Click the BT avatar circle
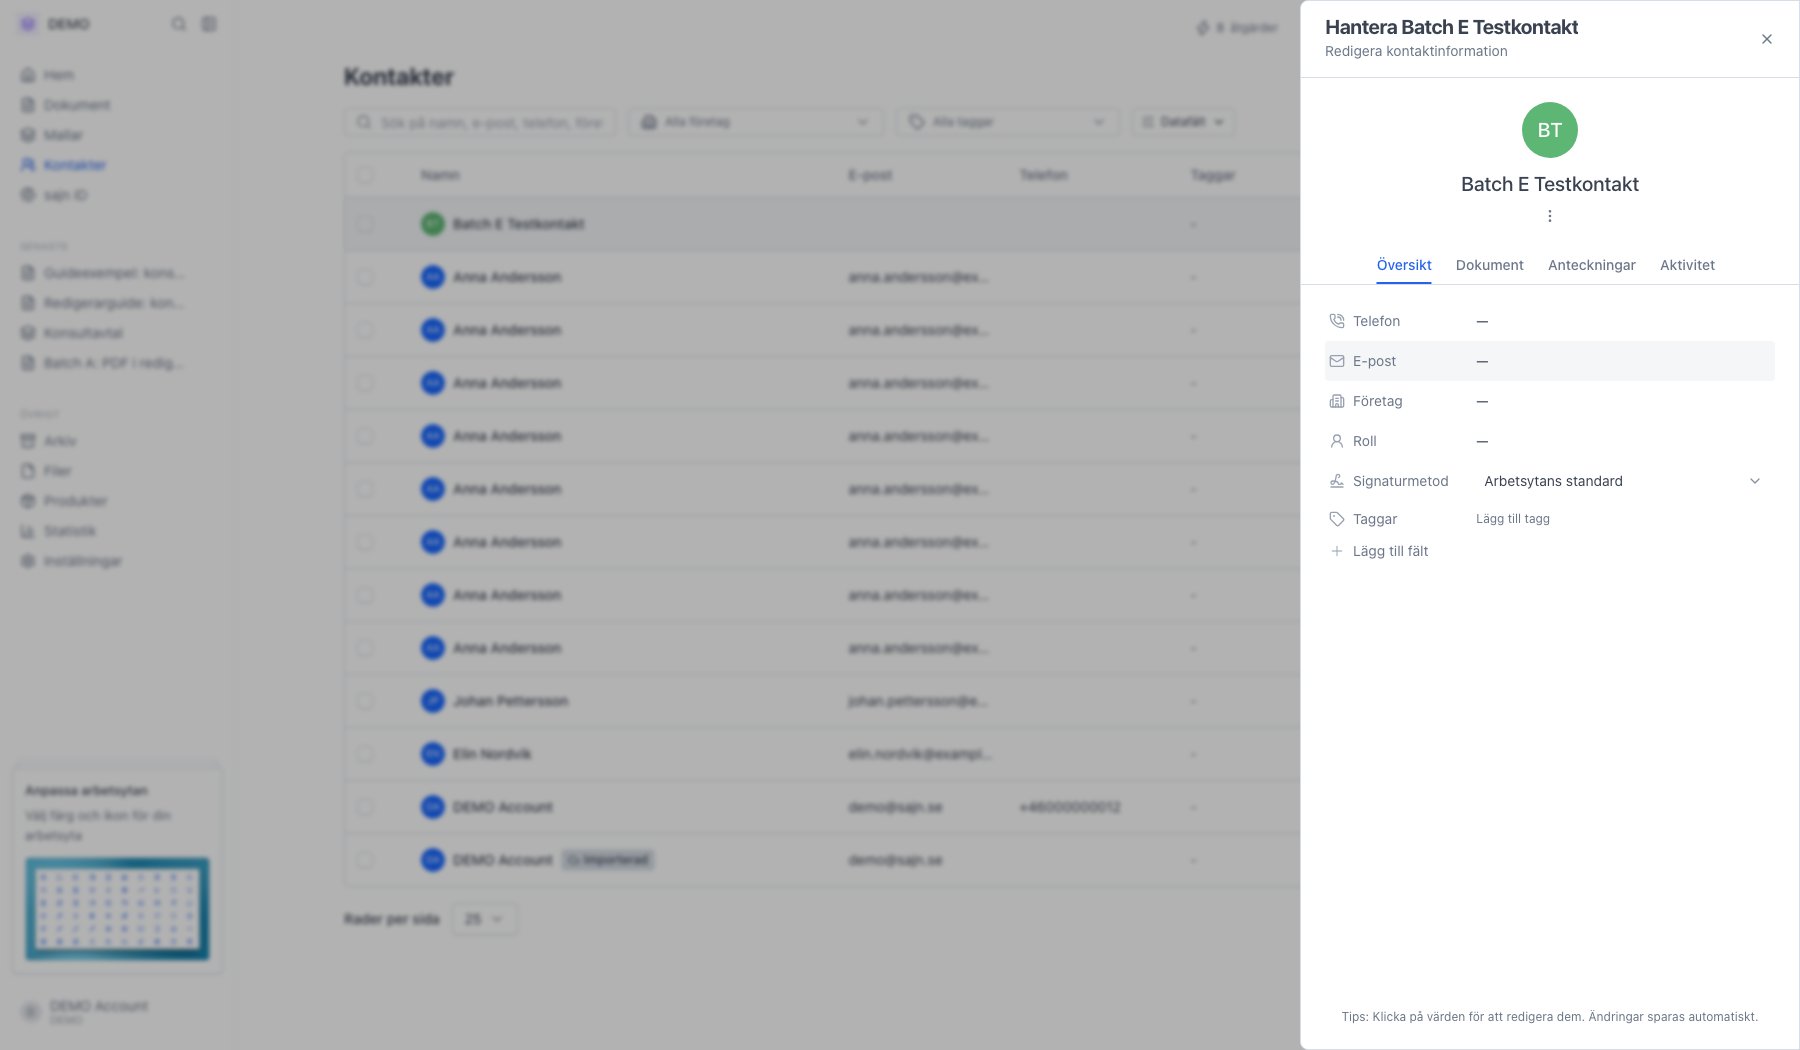 coord(1549,130)
